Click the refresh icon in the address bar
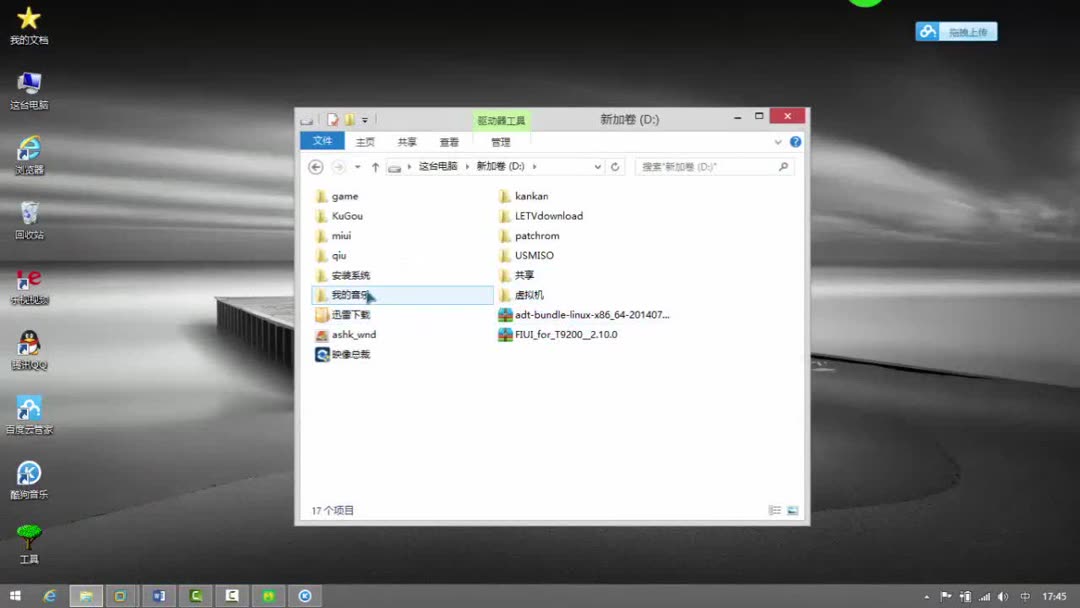1080x608 pixels. [614, 166]
